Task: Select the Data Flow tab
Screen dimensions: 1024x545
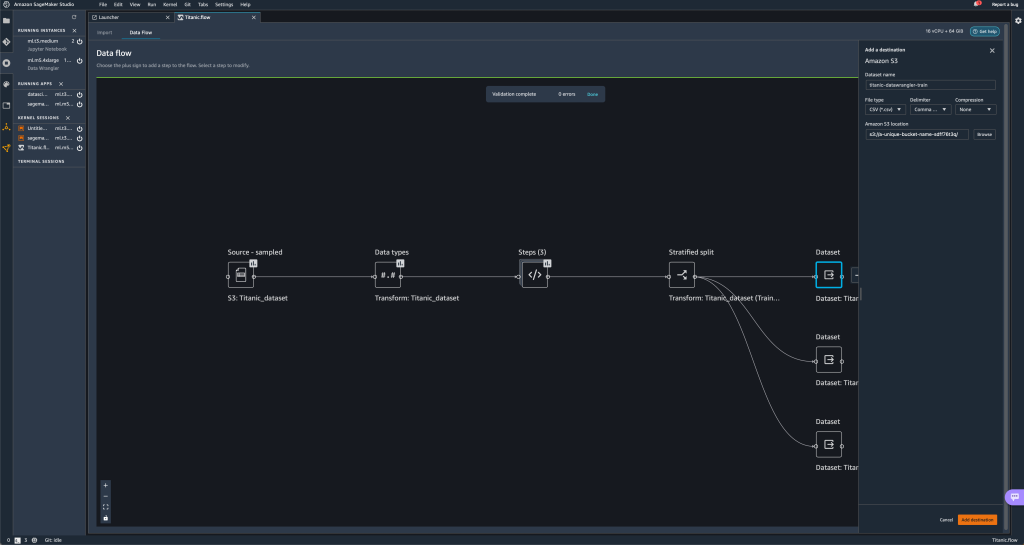Action: coord(140,32)
